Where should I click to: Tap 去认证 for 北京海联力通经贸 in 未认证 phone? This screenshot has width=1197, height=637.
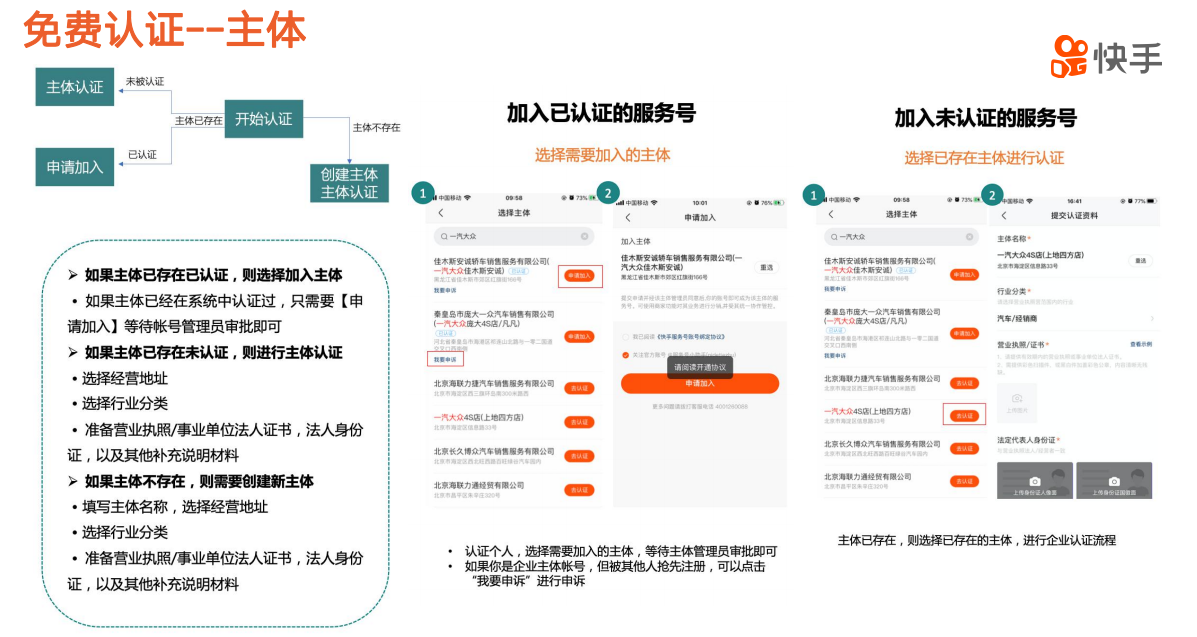pos(964,481)
